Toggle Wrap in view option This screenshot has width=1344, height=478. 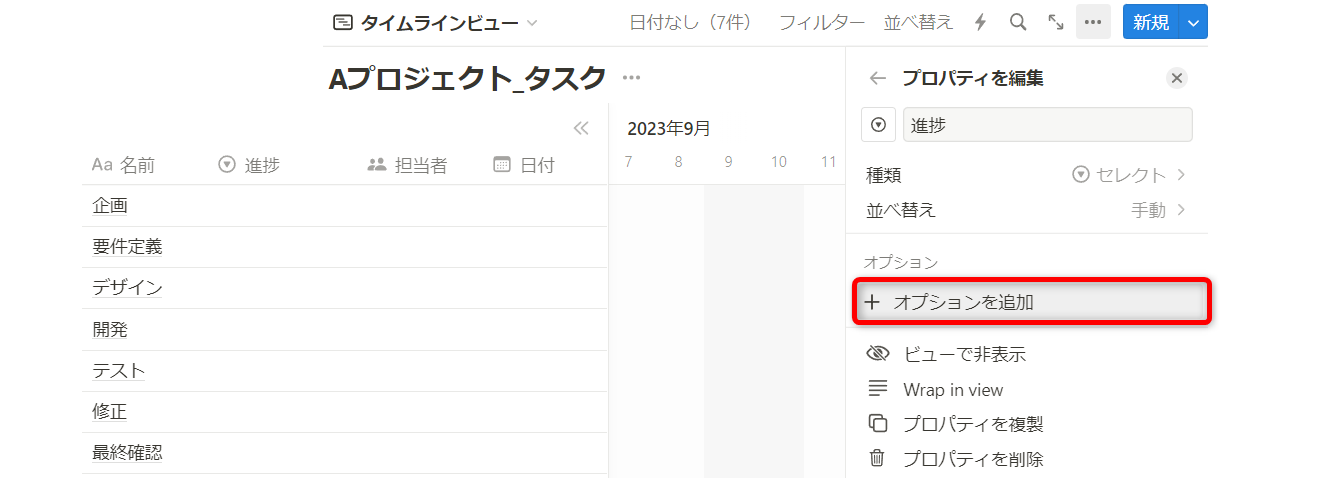click(952, 390)
